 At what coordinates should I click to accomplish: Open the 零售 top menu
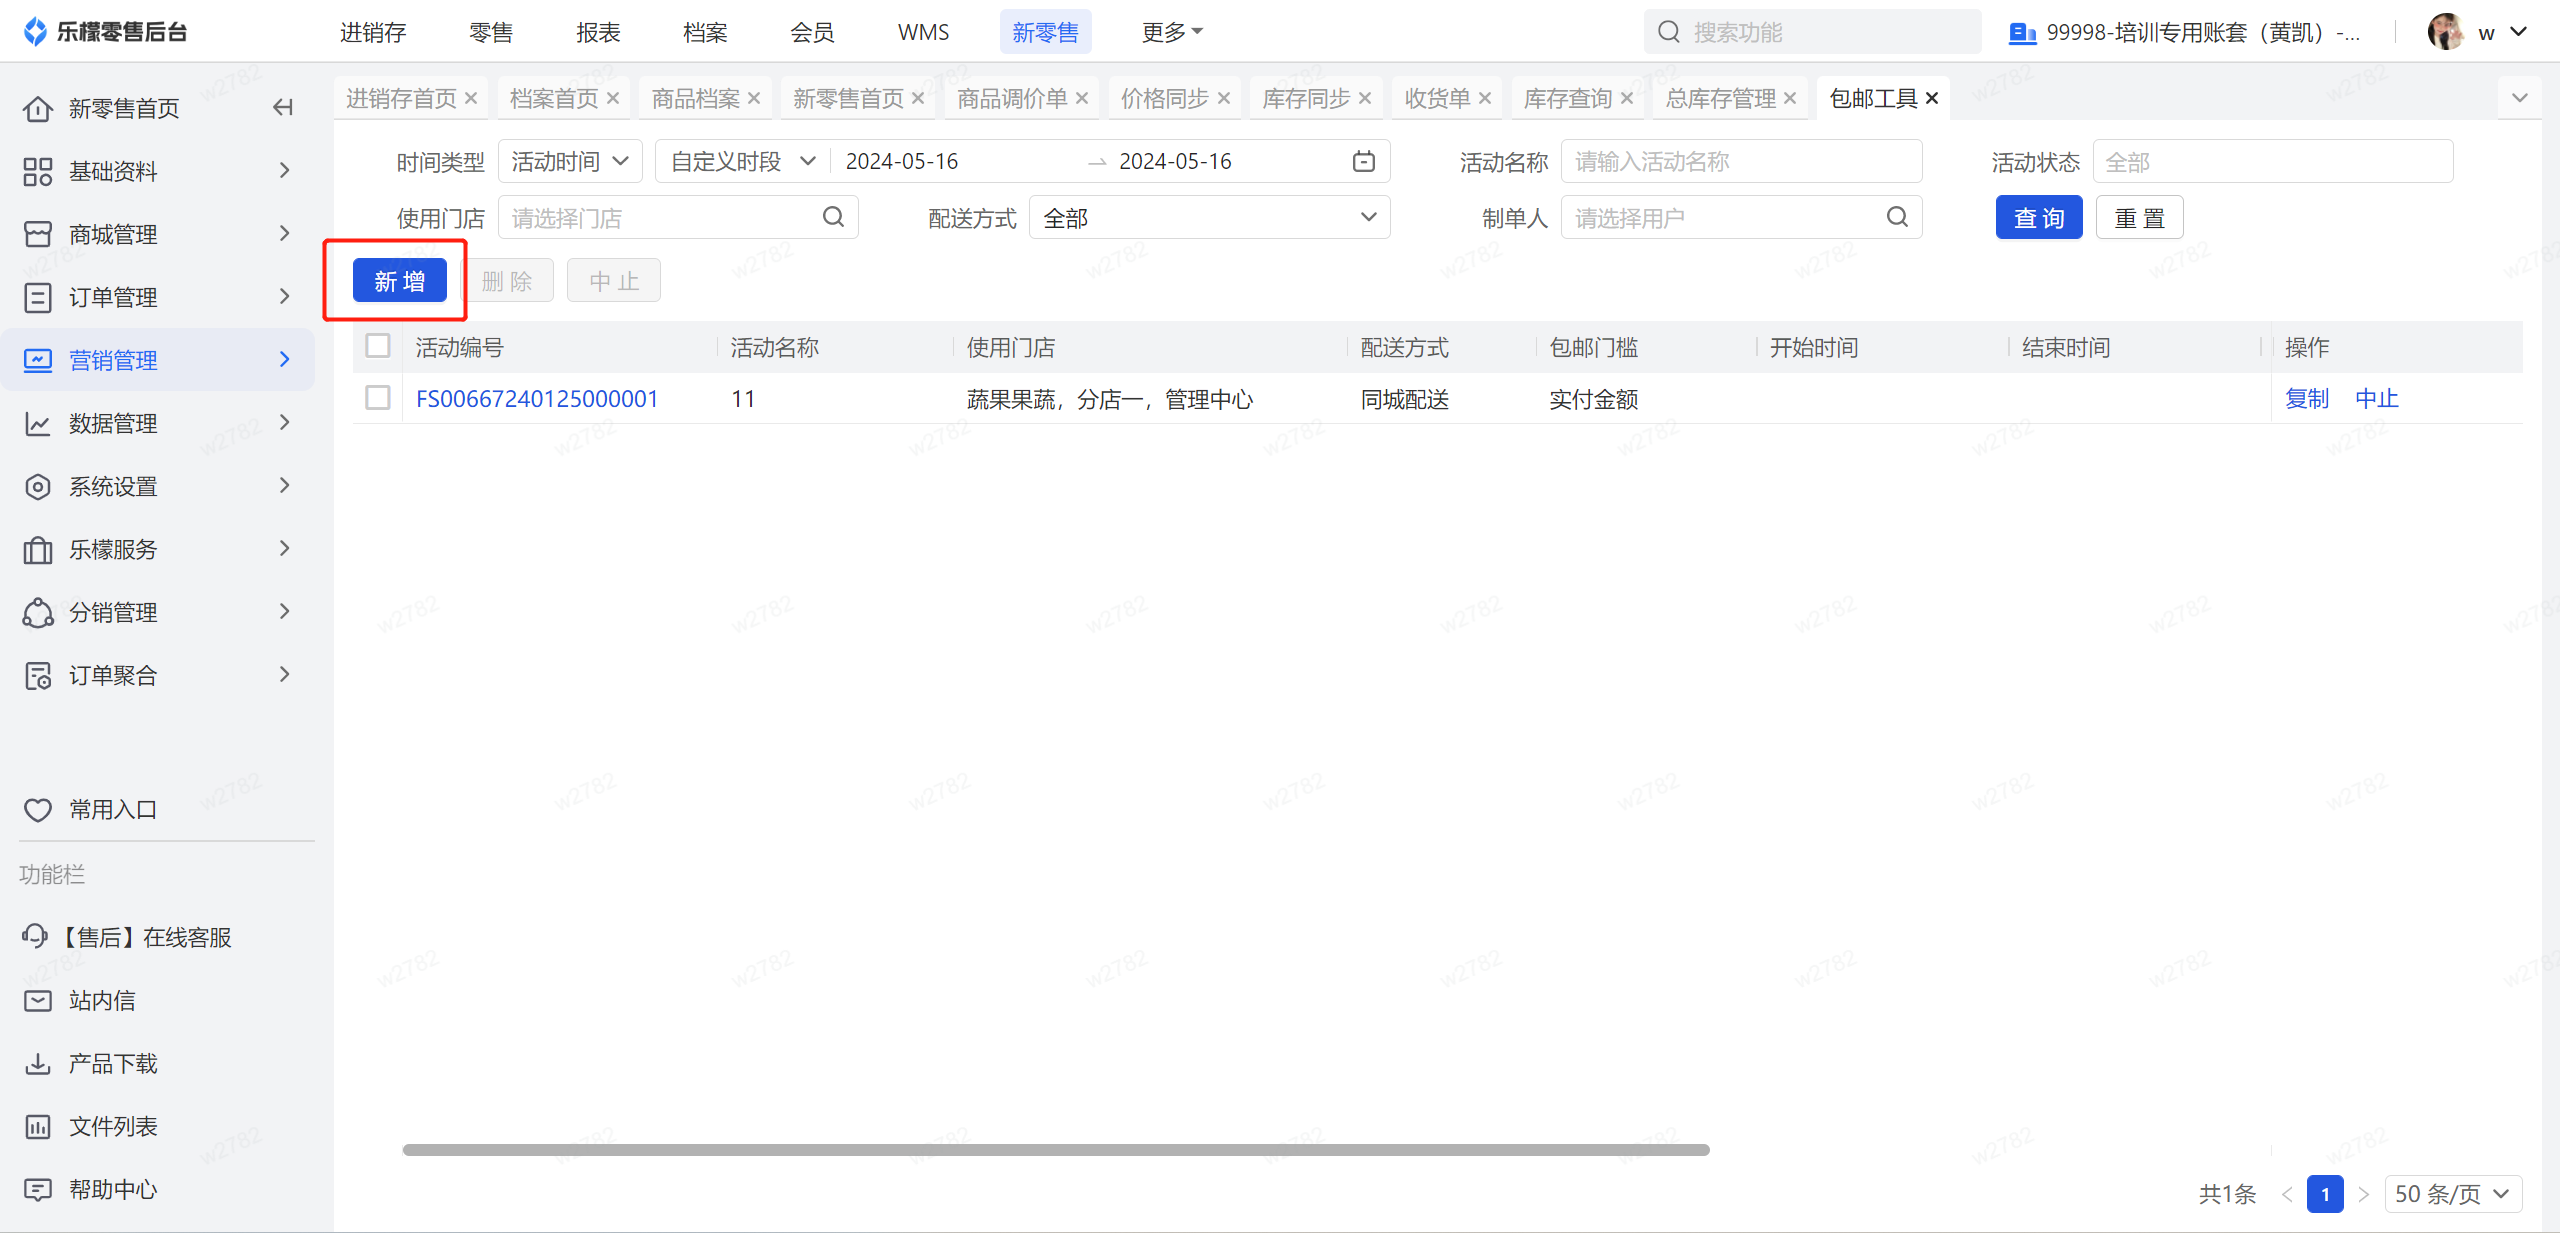[x=491, y=32]
